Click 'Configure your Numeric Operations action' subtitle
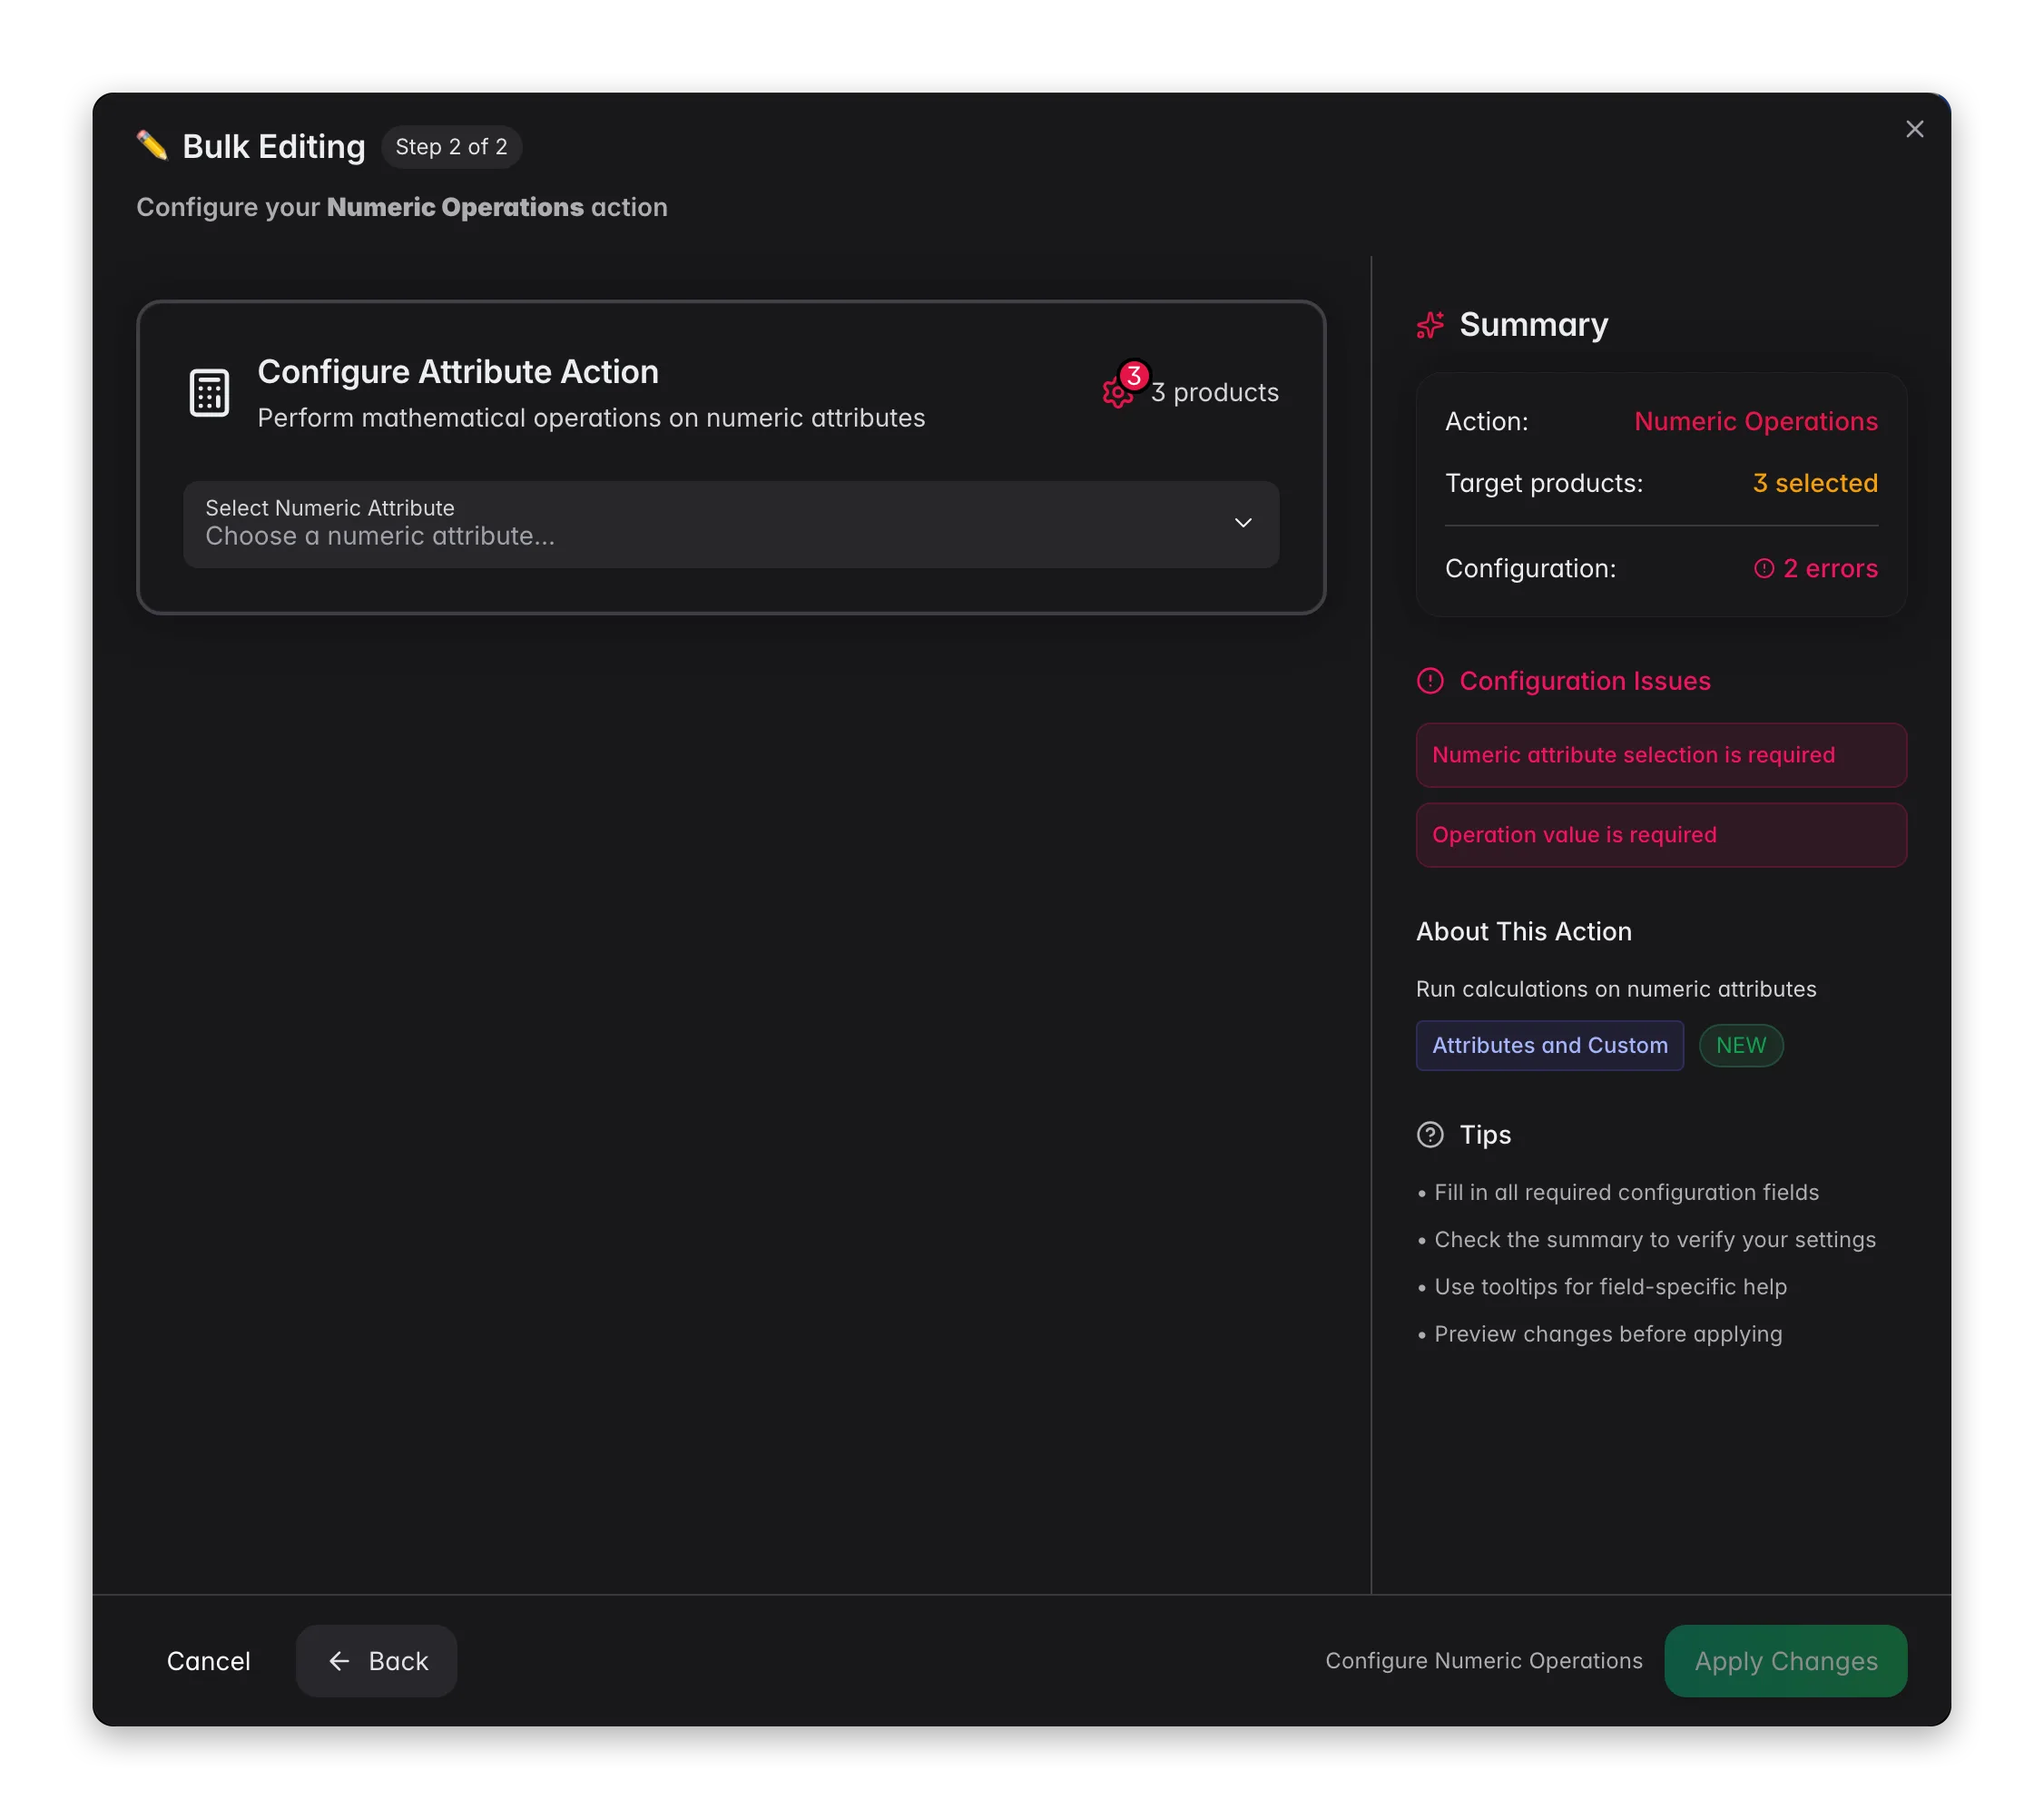 point(402,207)
